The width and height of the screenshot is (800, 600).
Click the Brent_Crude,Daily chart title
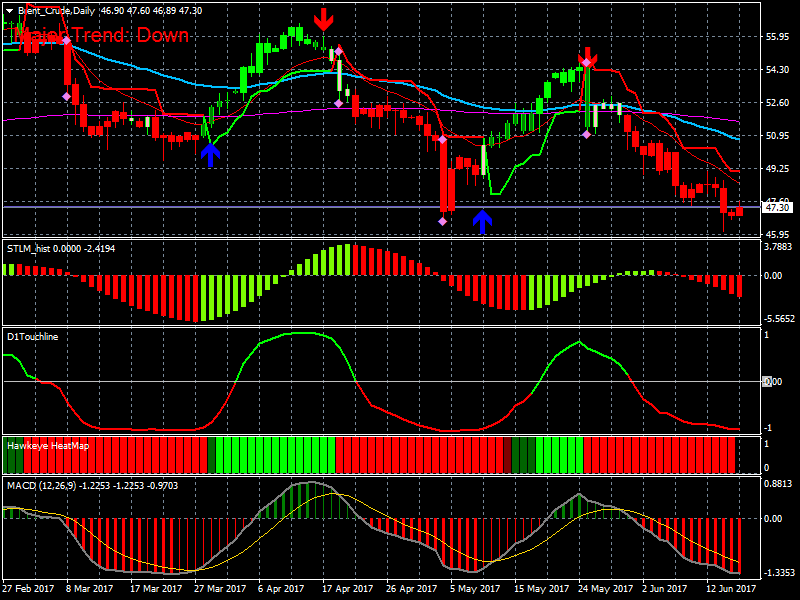[55, 11]
